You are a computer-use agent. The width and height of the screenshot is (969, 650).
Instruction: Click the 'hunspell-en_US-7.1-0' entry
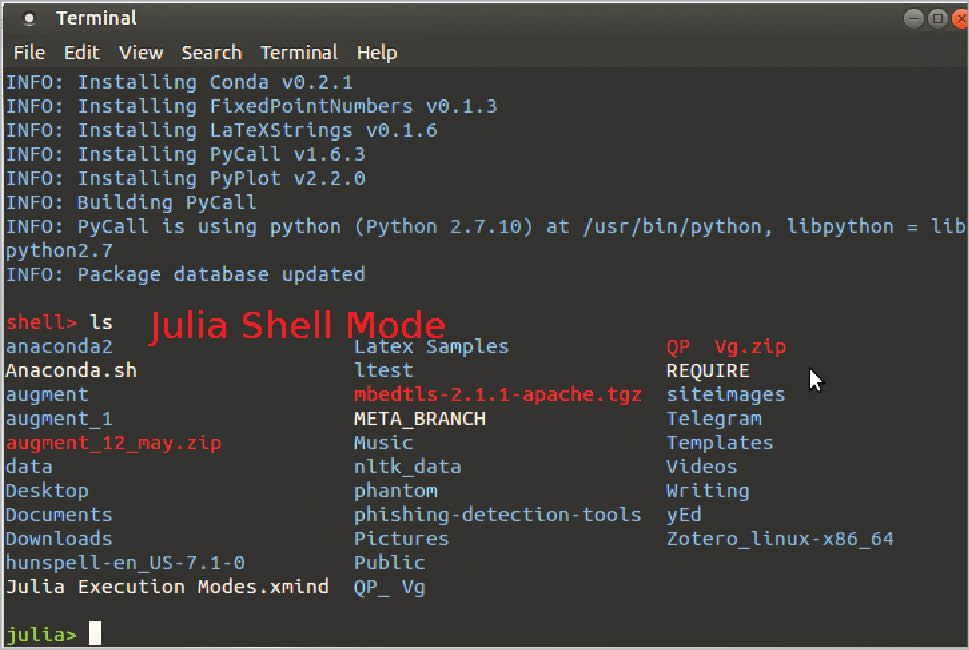click(x=125, y=563)
